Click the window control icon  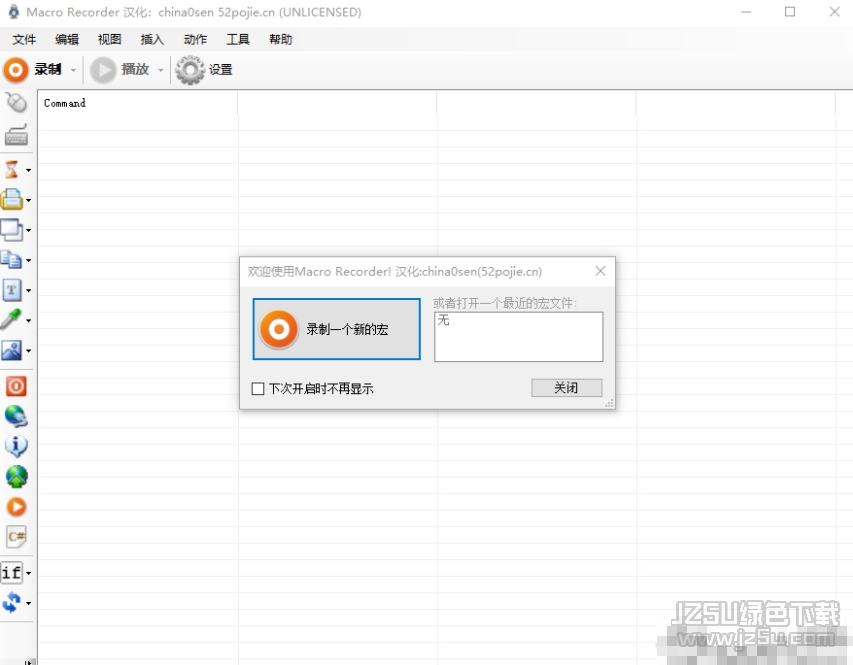(11, 230)
